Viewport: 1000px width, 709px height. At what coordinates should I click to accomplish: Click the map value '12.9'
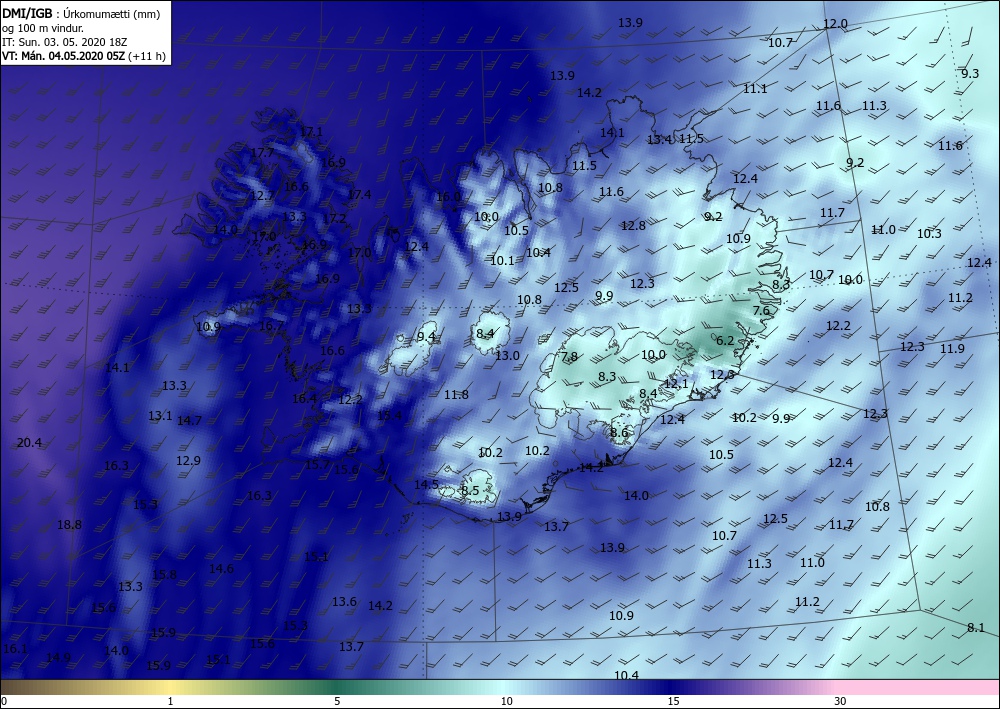click(x=189, y=460)
